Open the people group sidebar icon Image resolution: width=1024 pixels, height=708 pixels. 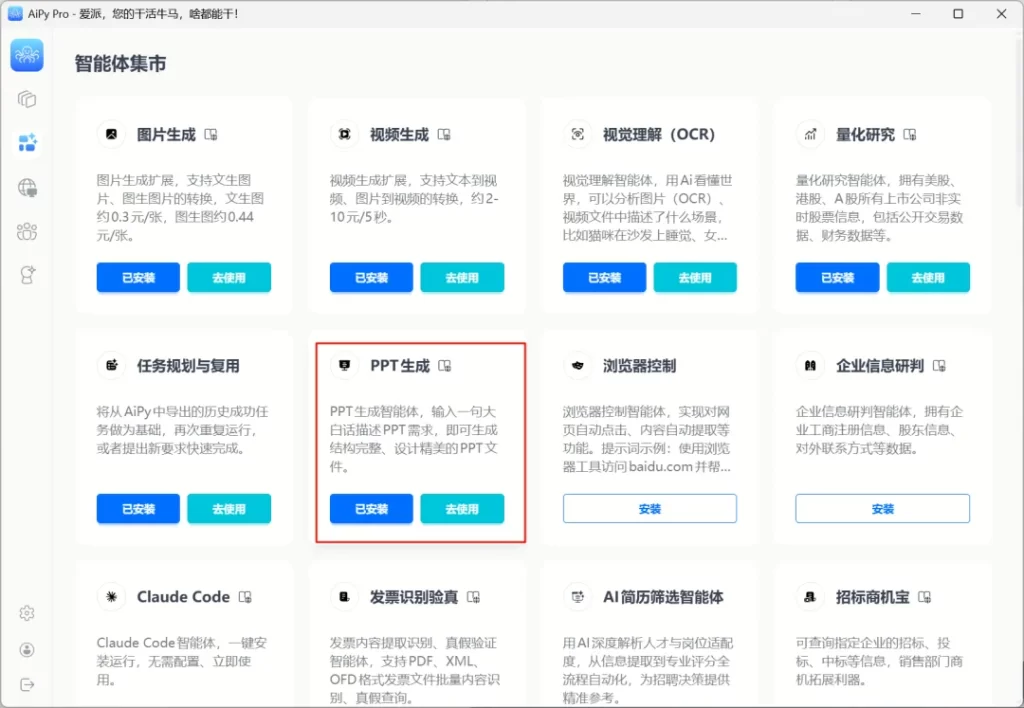click(27, 231)
